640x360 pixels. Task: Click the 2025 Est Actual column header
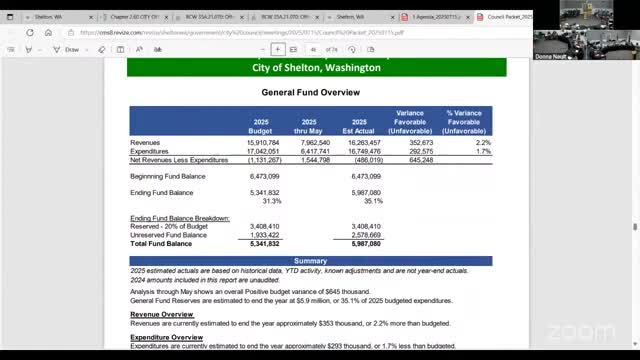coord(358,127)
